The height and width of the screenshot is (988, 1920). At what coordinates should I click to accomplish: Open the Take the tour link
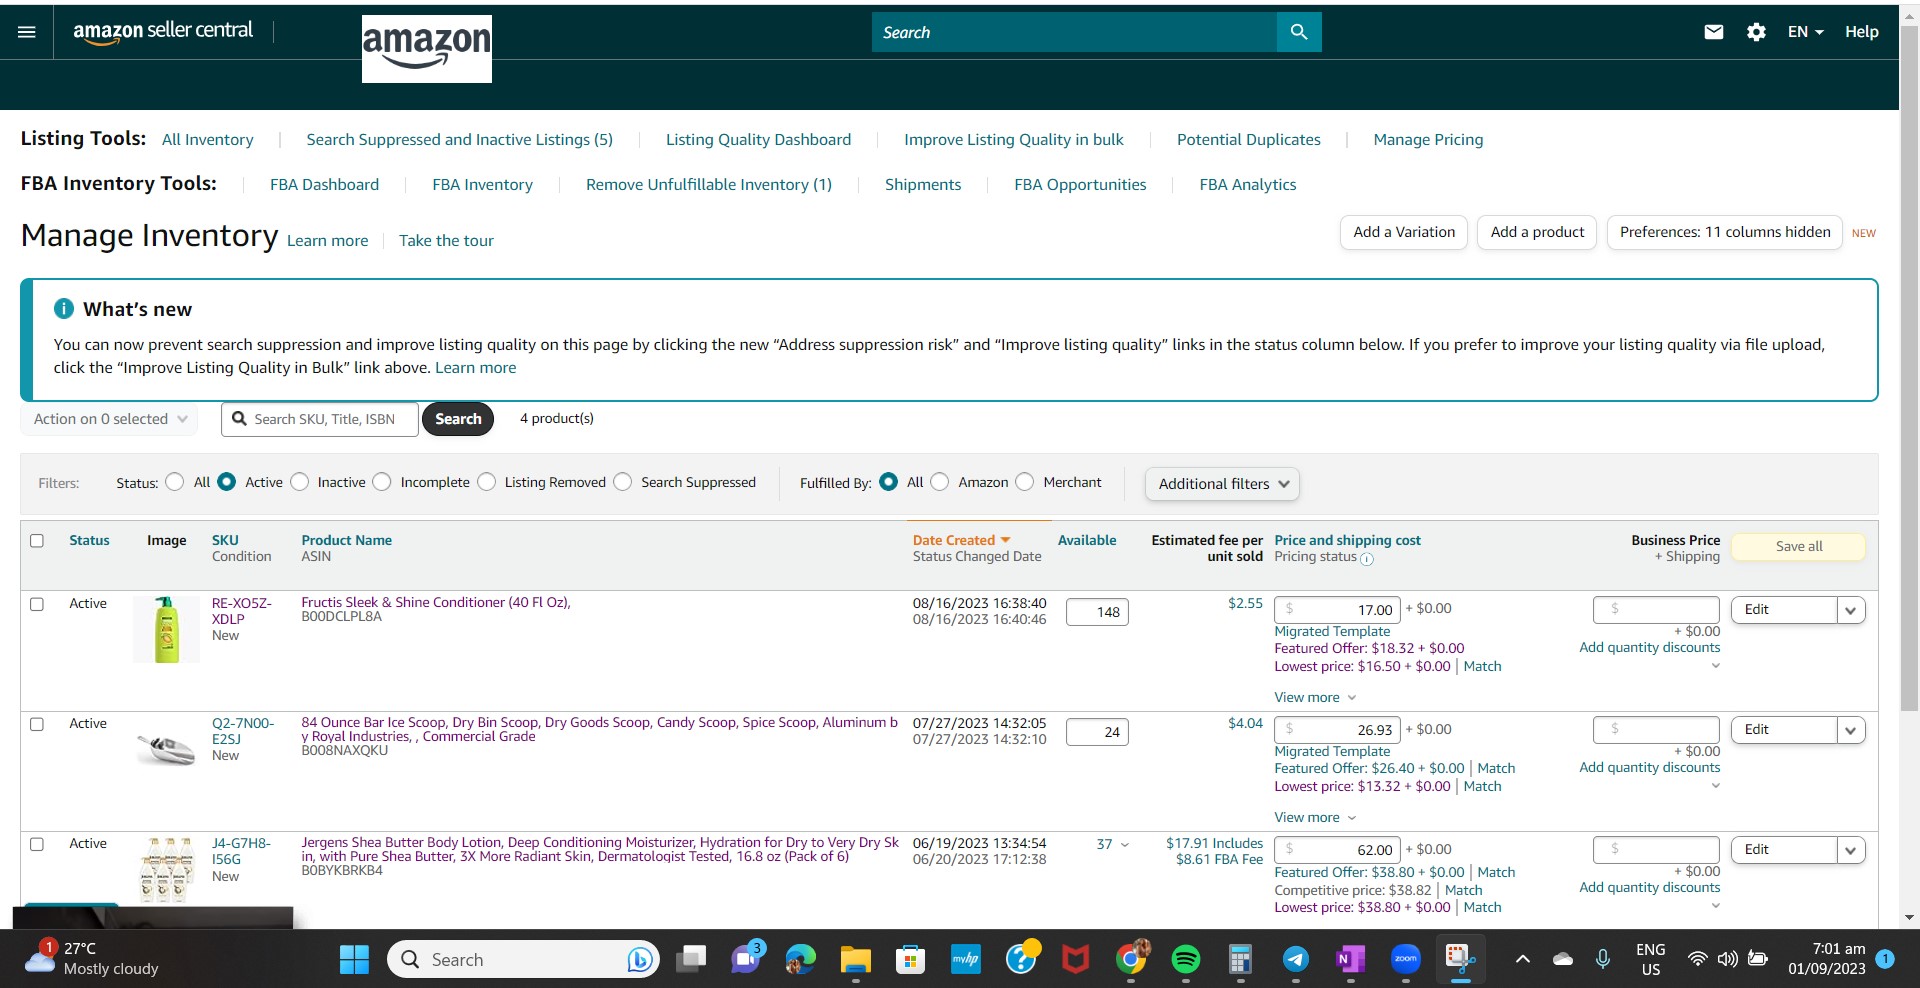(446, 241)
